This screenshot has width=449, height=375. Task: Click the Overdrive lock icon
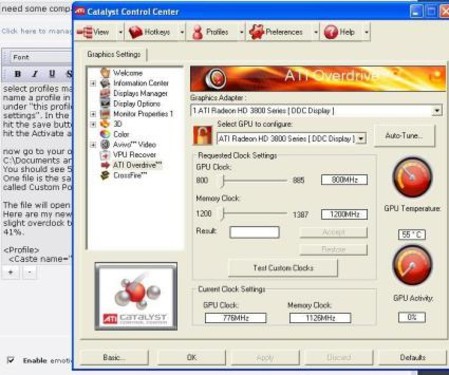(202, 135)
